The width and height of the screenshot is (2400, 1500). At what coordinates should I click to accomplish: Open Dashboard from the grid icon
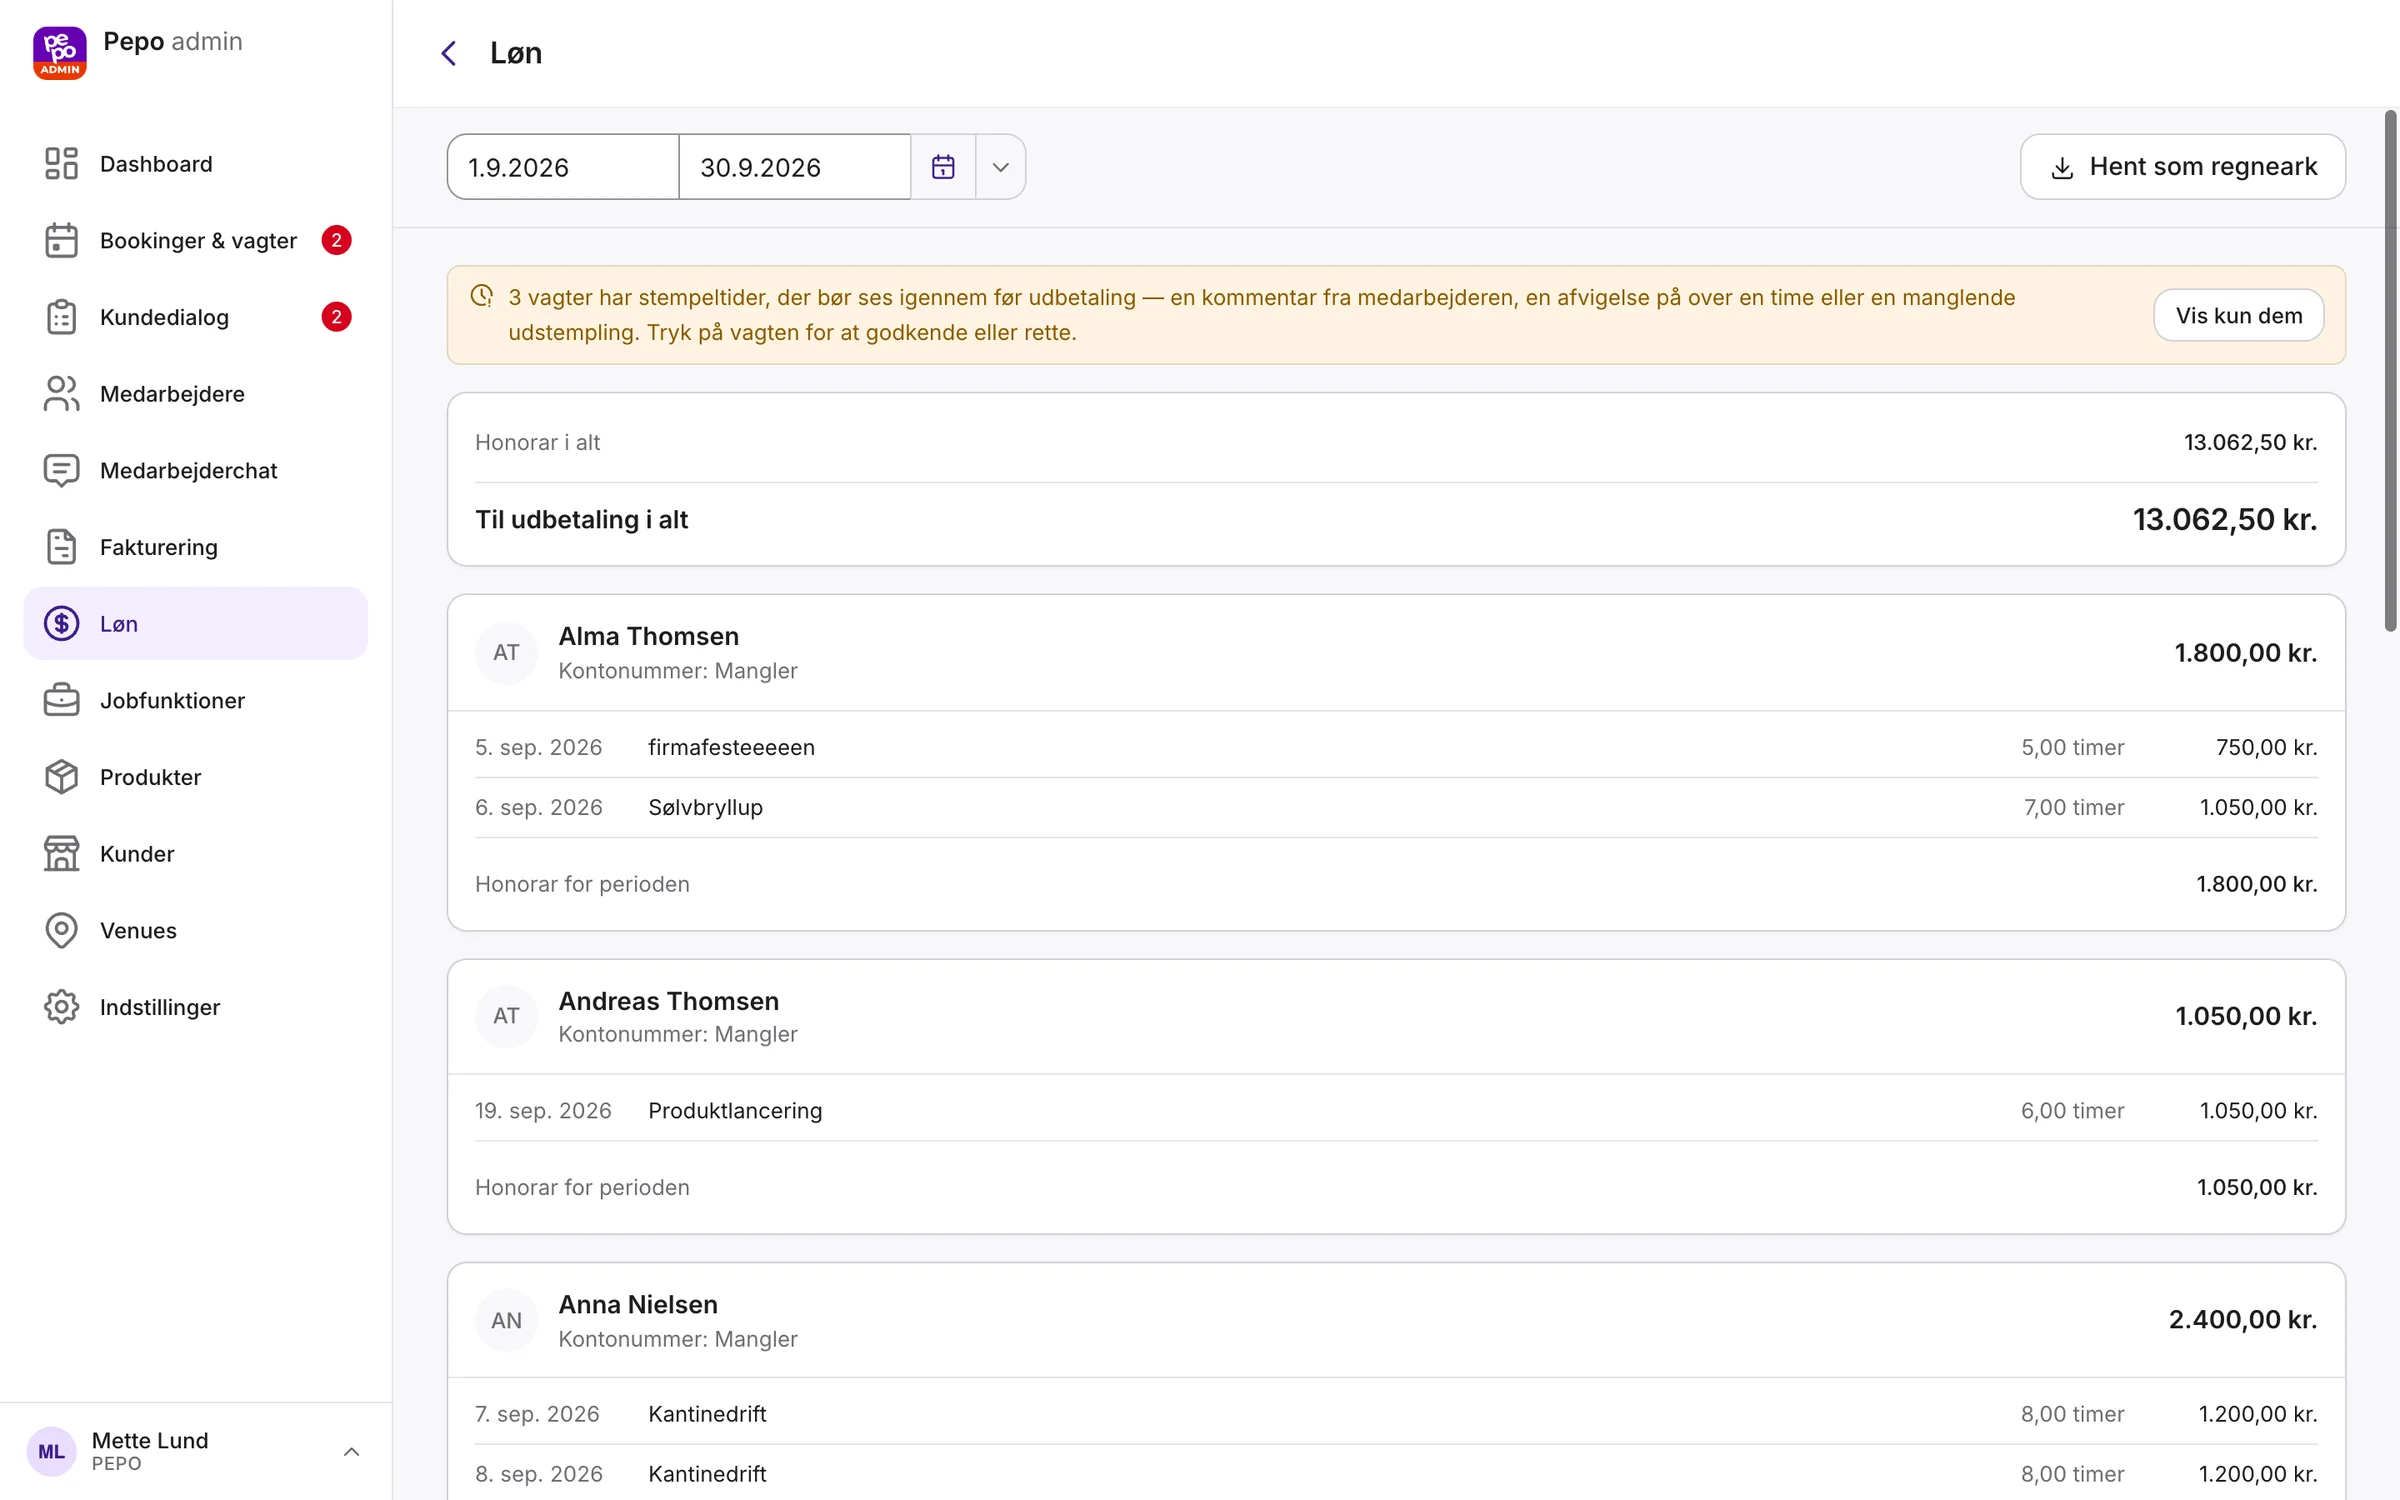tap(61, 164)
